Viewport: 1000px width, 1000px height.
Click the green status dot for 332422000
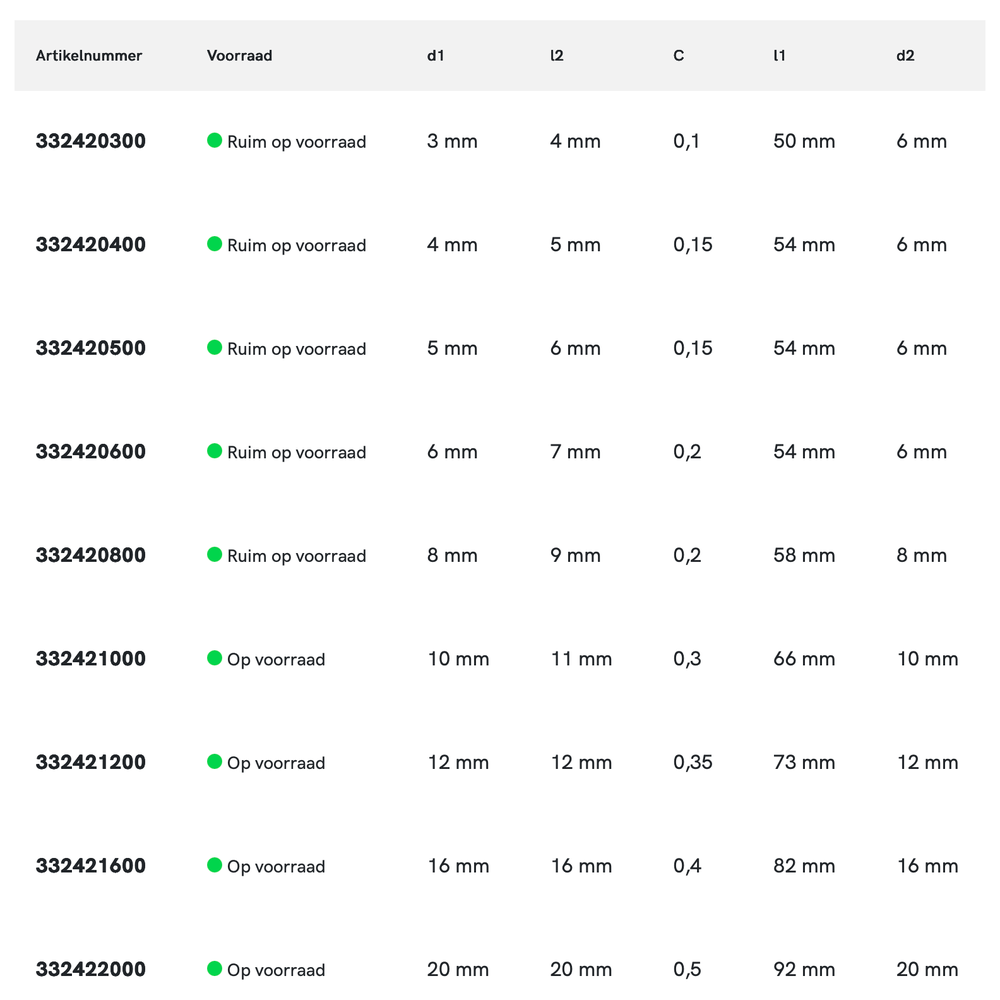coord(214,969)
